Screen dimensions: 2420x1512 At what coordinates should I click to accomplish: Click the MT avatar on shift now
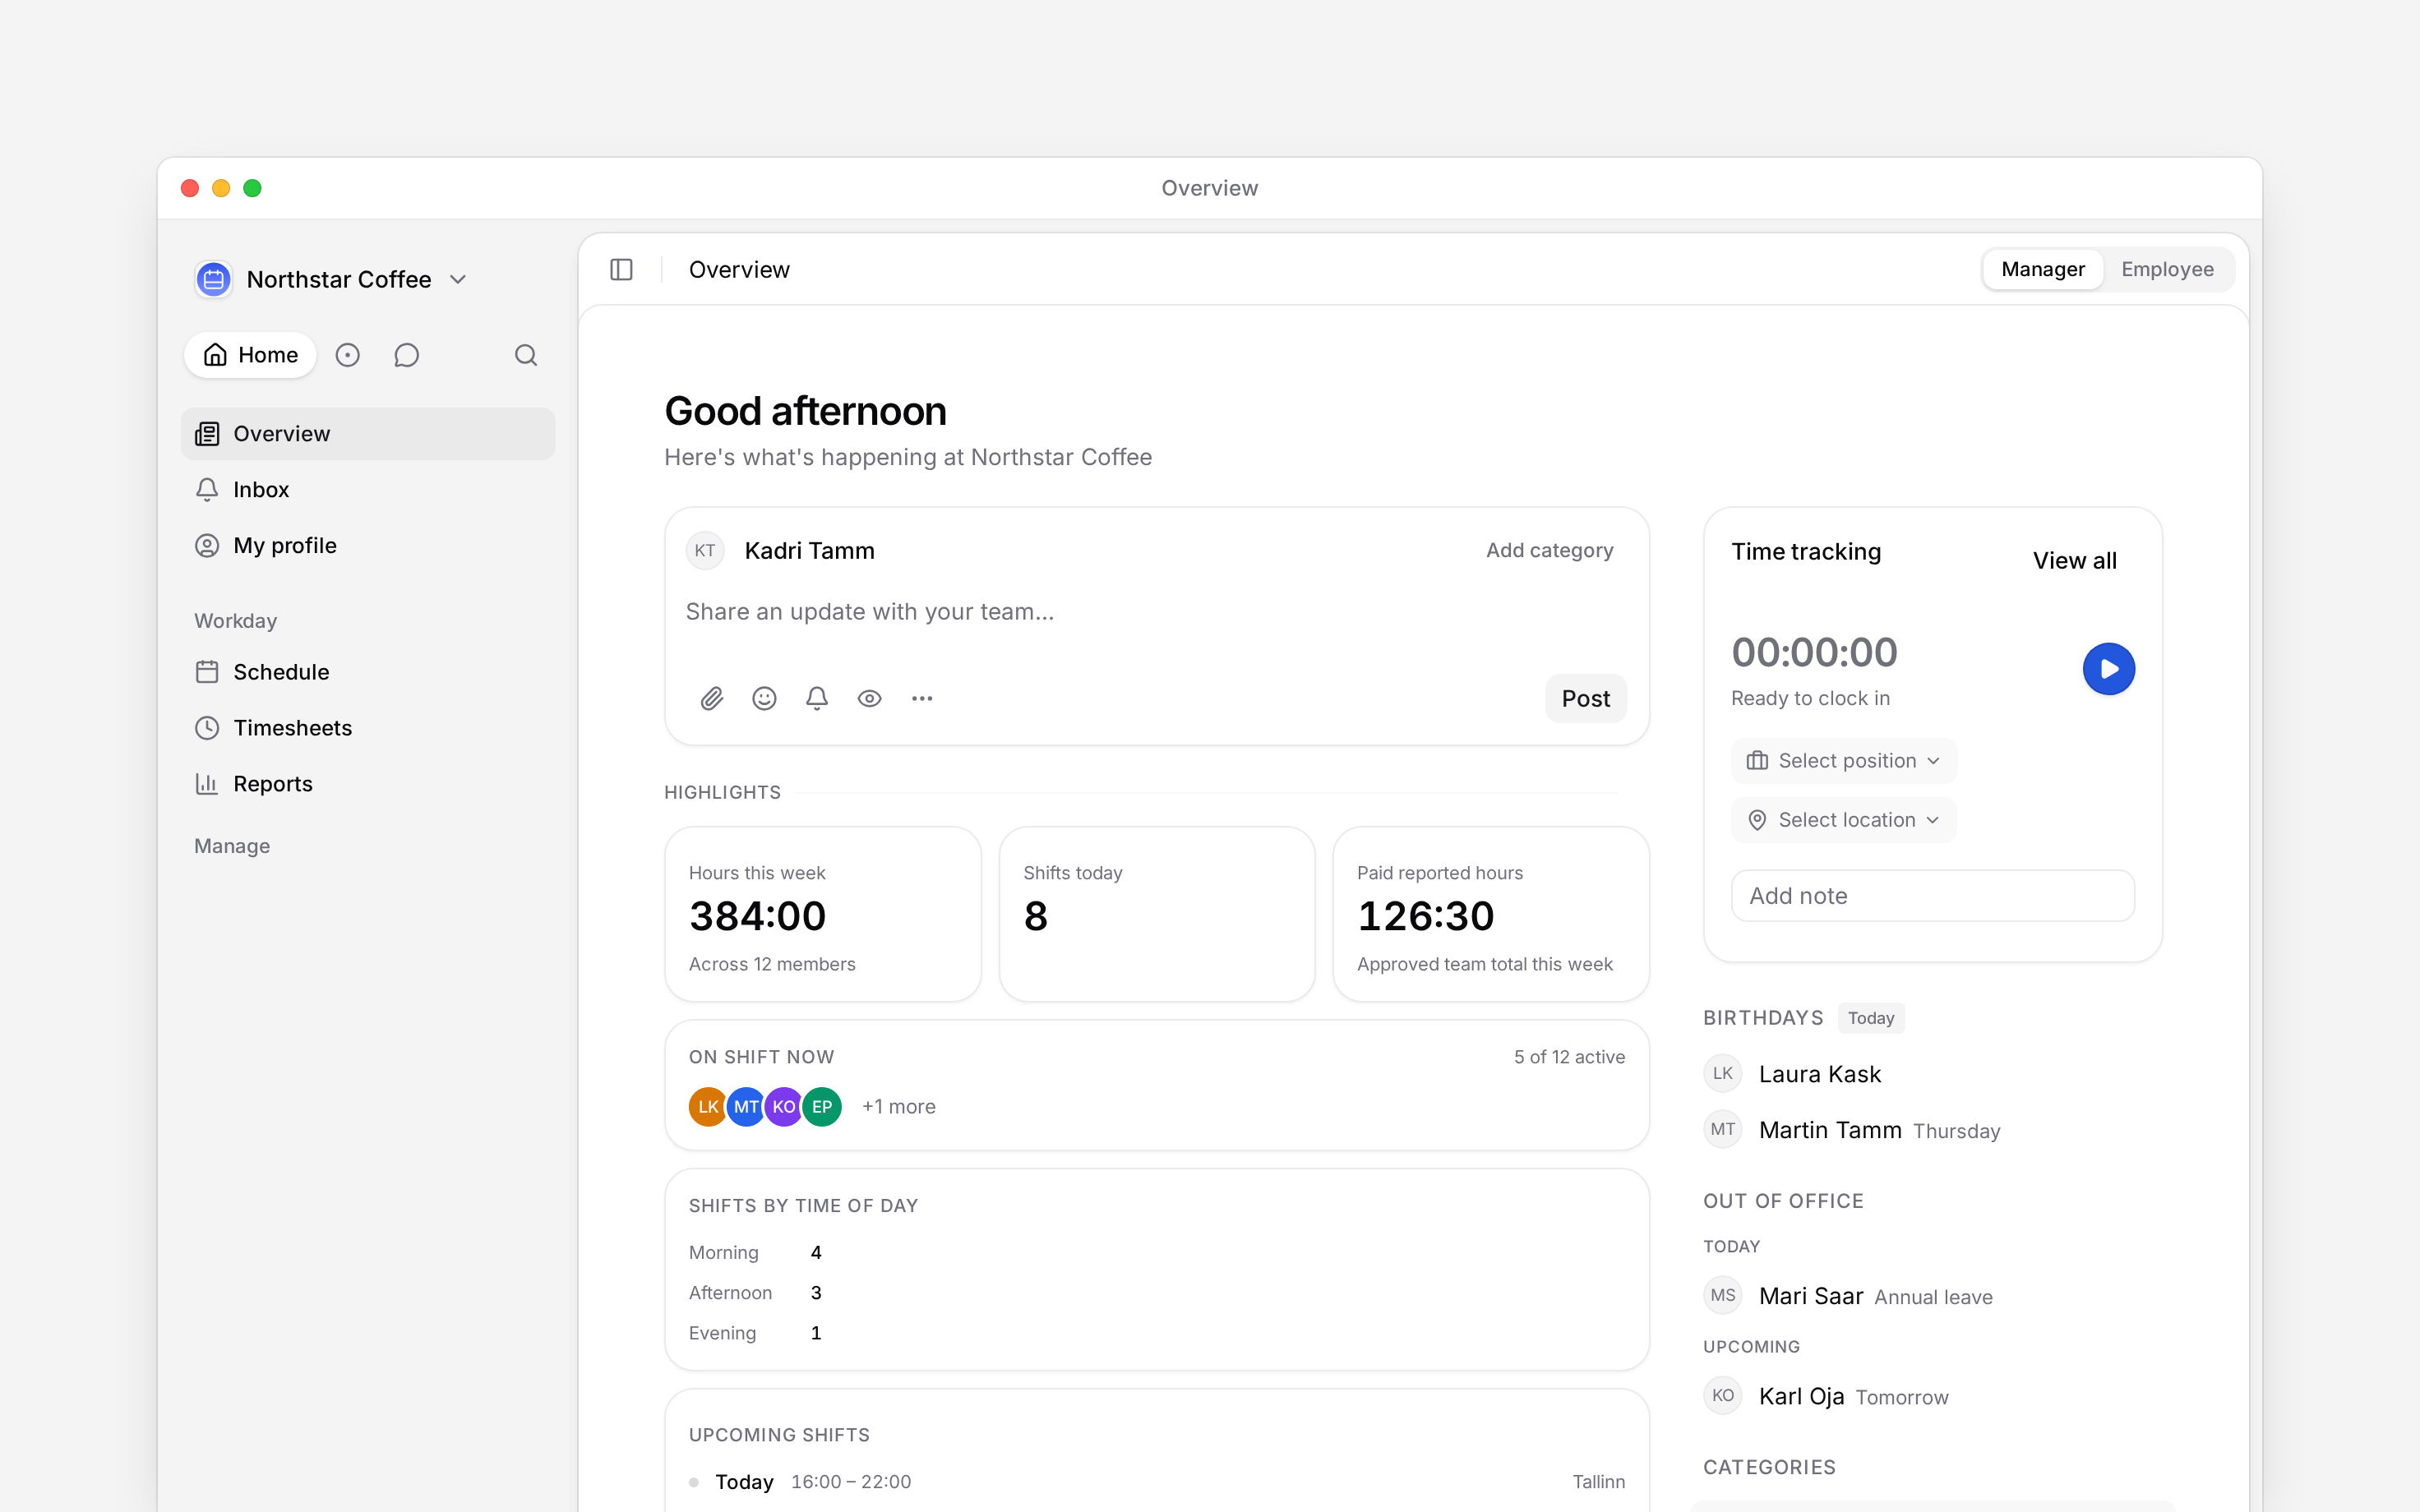[x=746, y=1107]
